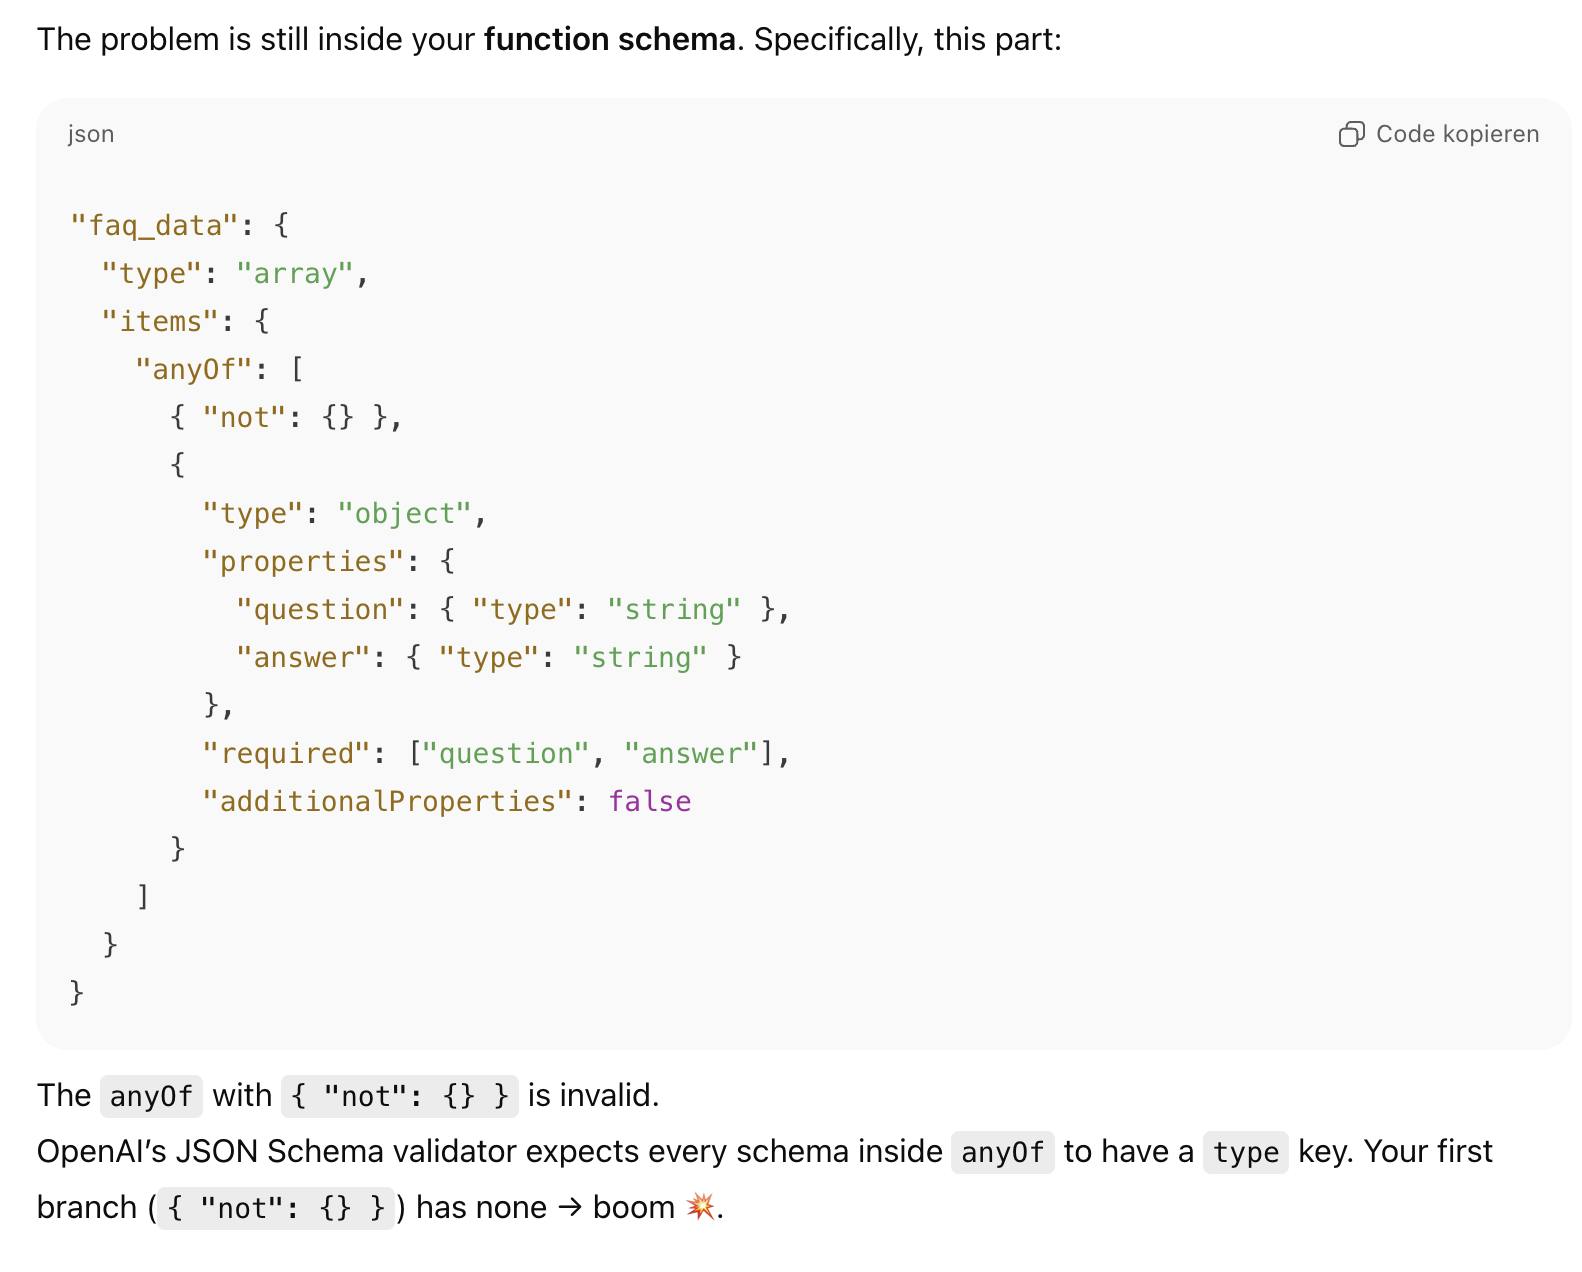
Task: Click inline "anyOf" chip after "The"
Action: point(151,1096)
